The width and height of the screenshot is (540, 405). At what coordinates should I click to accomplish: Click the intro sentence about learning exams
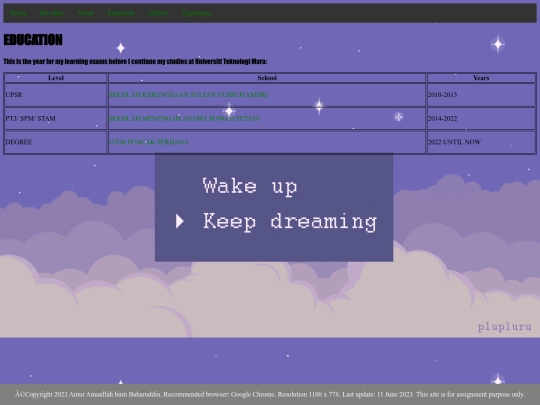135,62
